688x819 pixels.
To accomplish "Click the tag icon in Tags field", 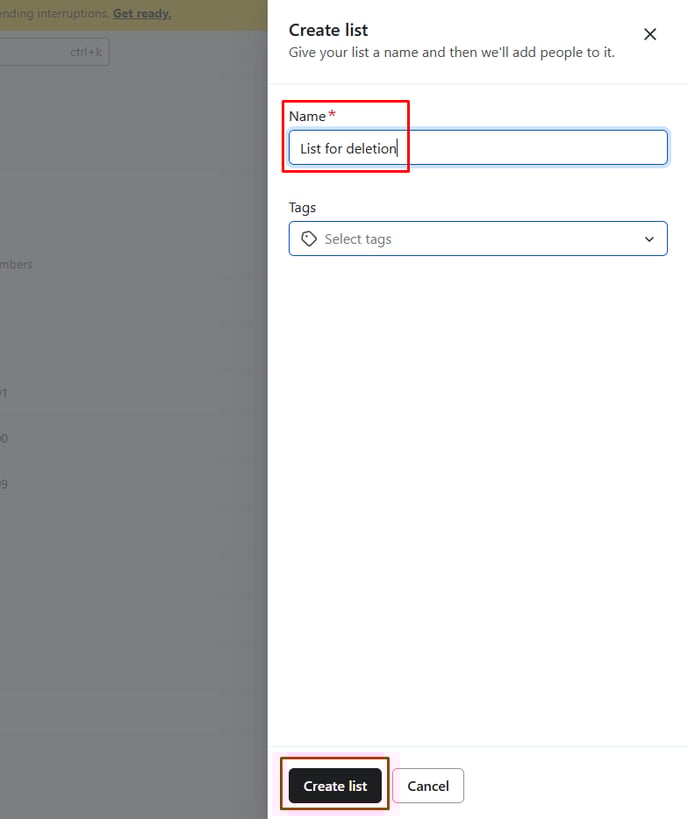I will [x=309, y=239].
